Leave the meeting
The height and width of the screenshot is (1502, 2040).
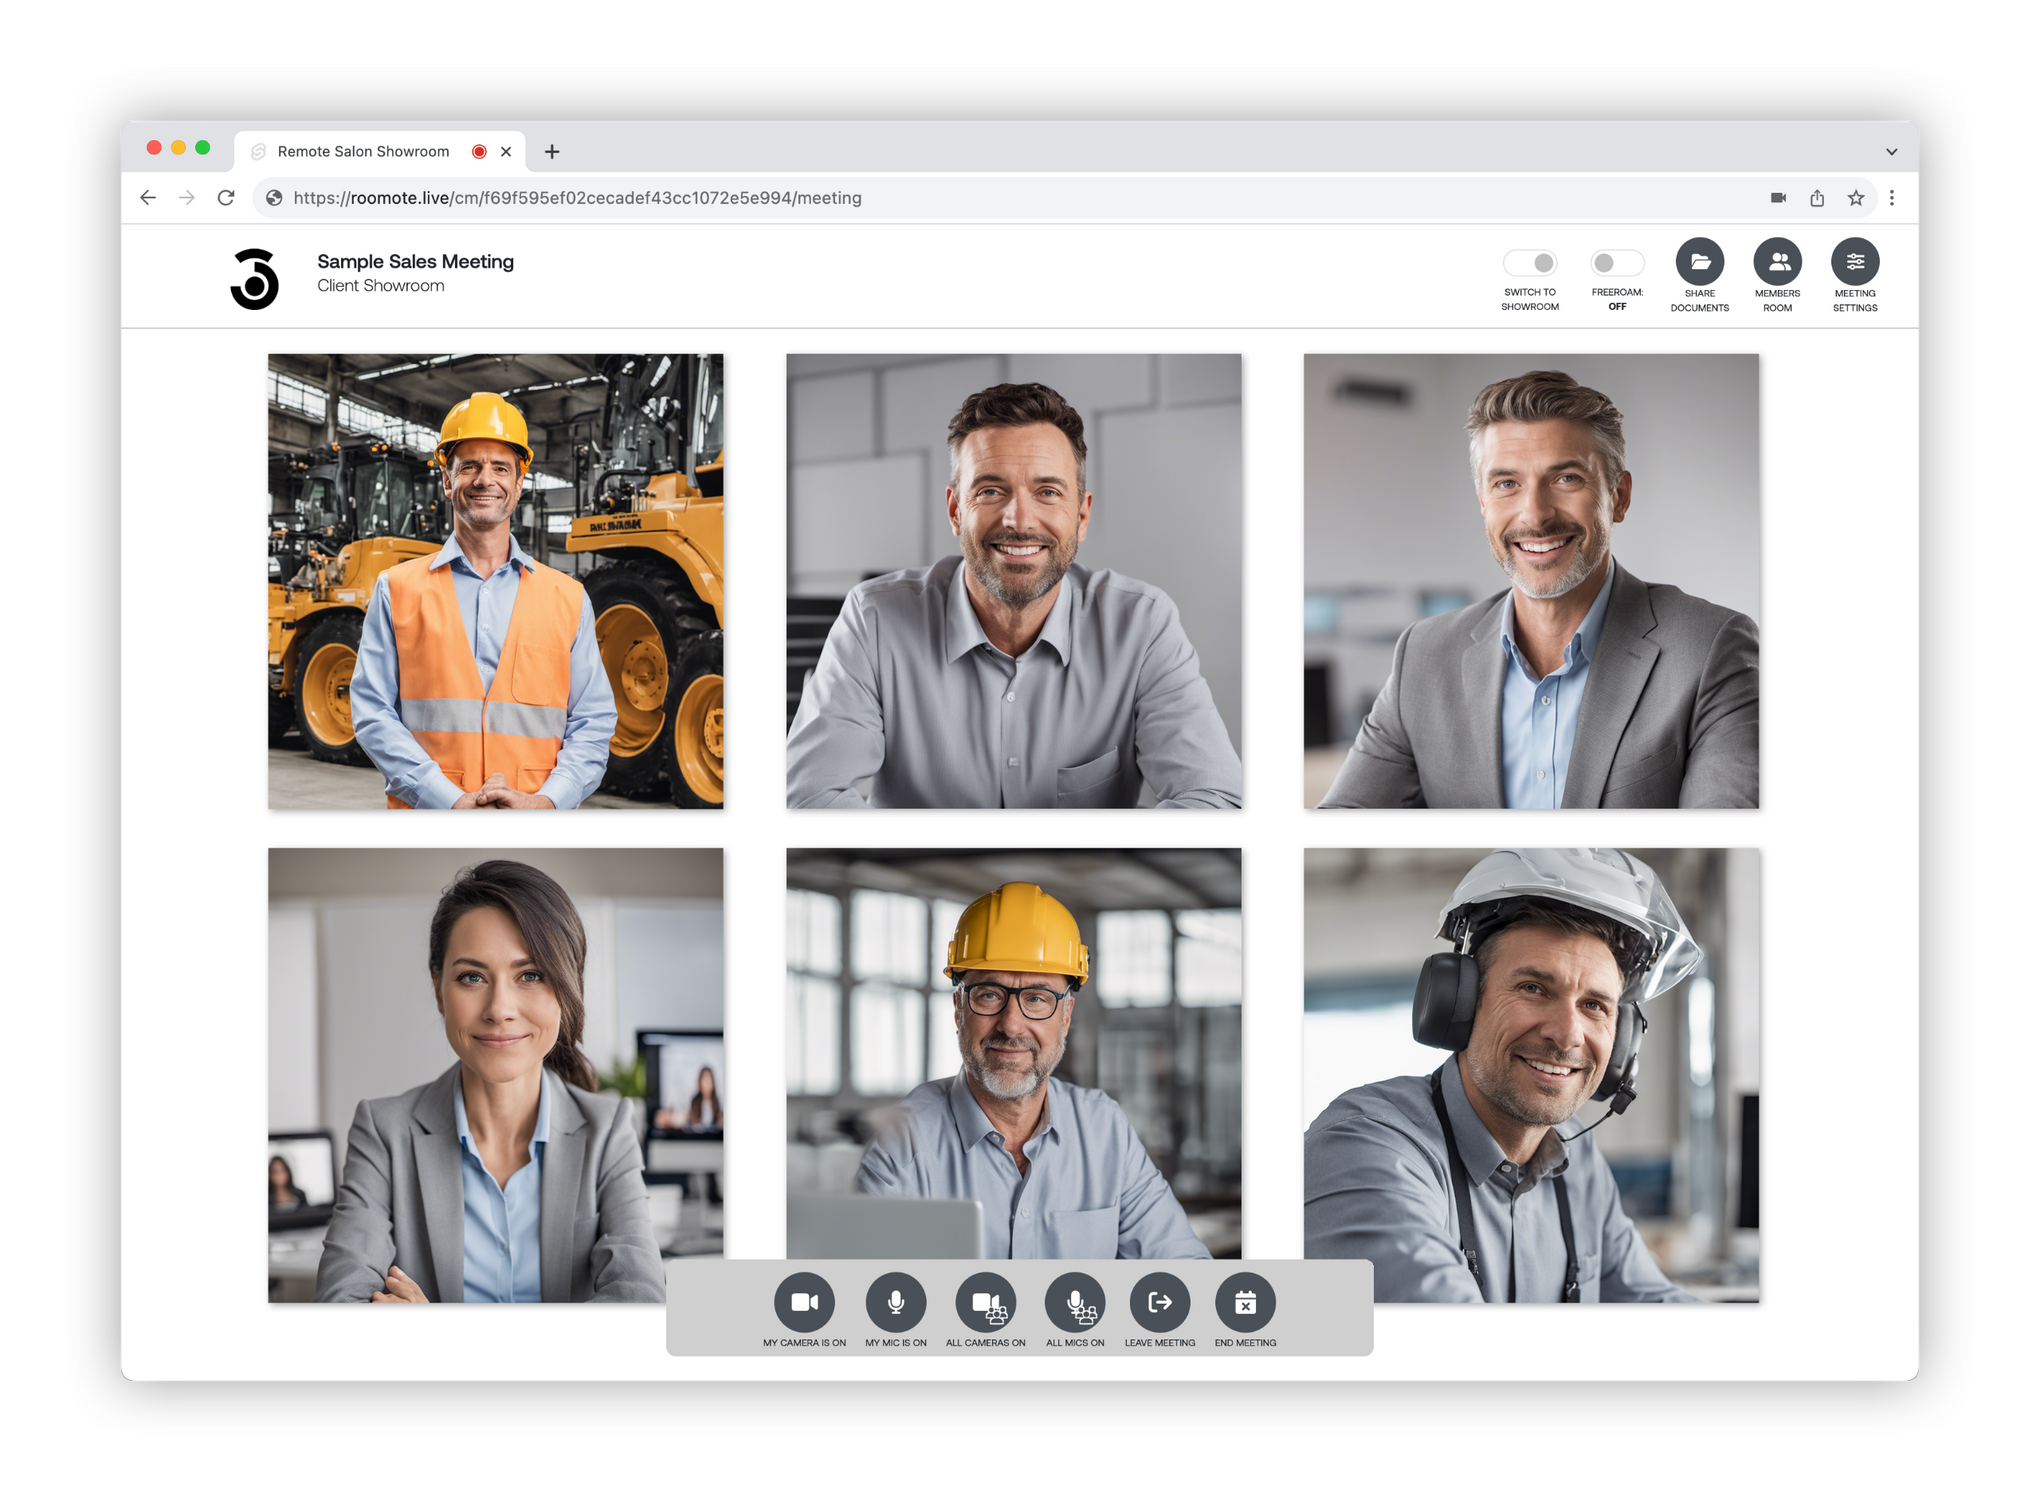1160,1301
